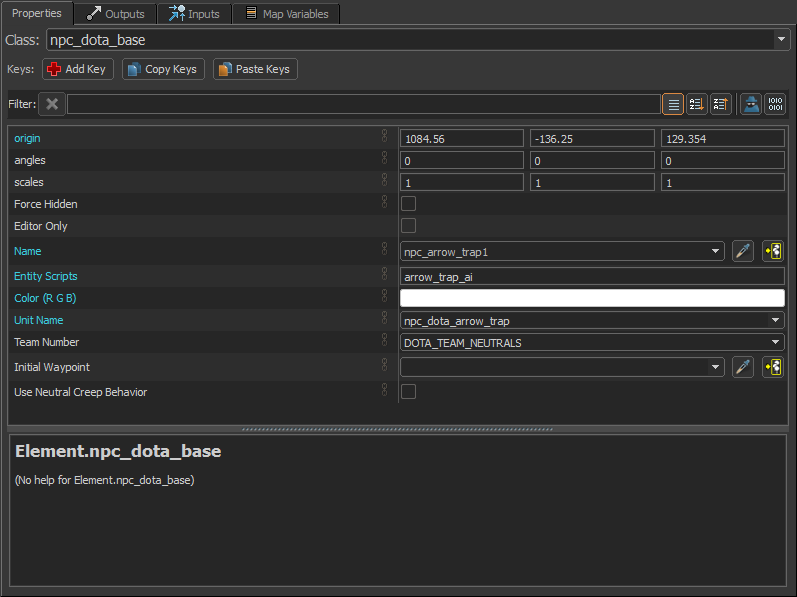Click link icon beside Team Number
Viewport: 797px width, 597px height.
(384, 339)
